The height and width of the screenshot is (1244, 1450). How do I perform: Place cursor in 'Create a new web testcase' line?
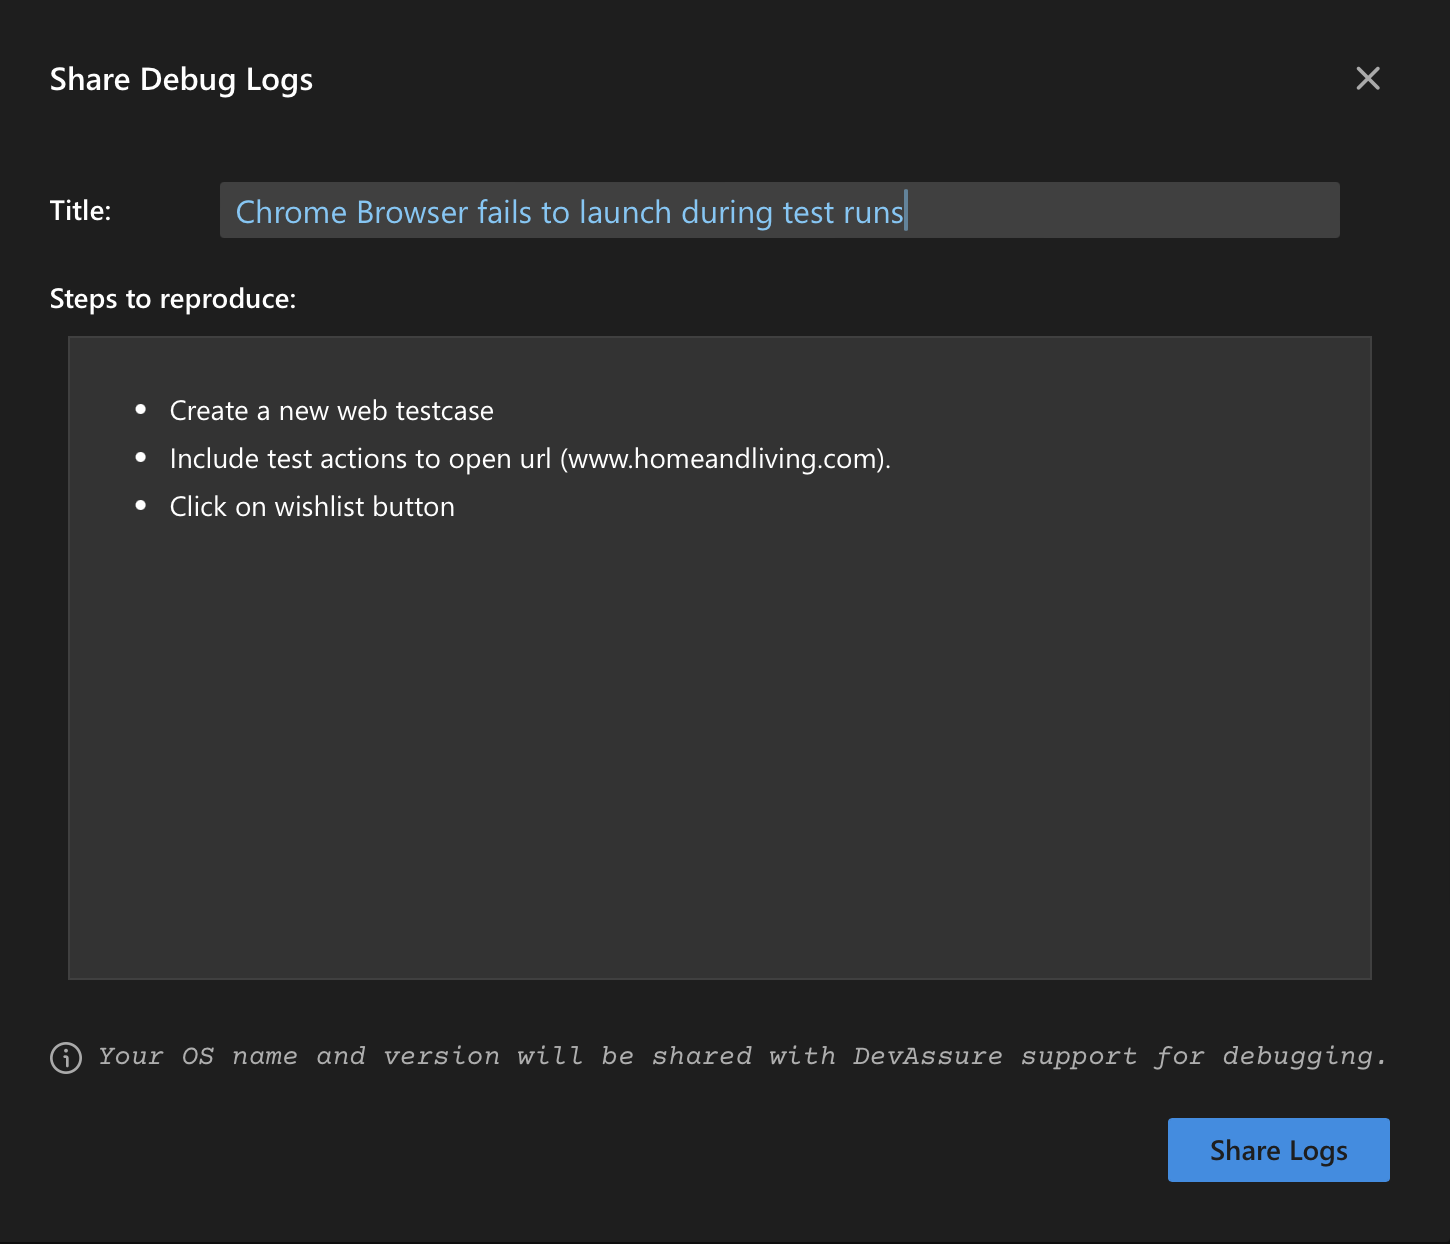pos(331,411)
